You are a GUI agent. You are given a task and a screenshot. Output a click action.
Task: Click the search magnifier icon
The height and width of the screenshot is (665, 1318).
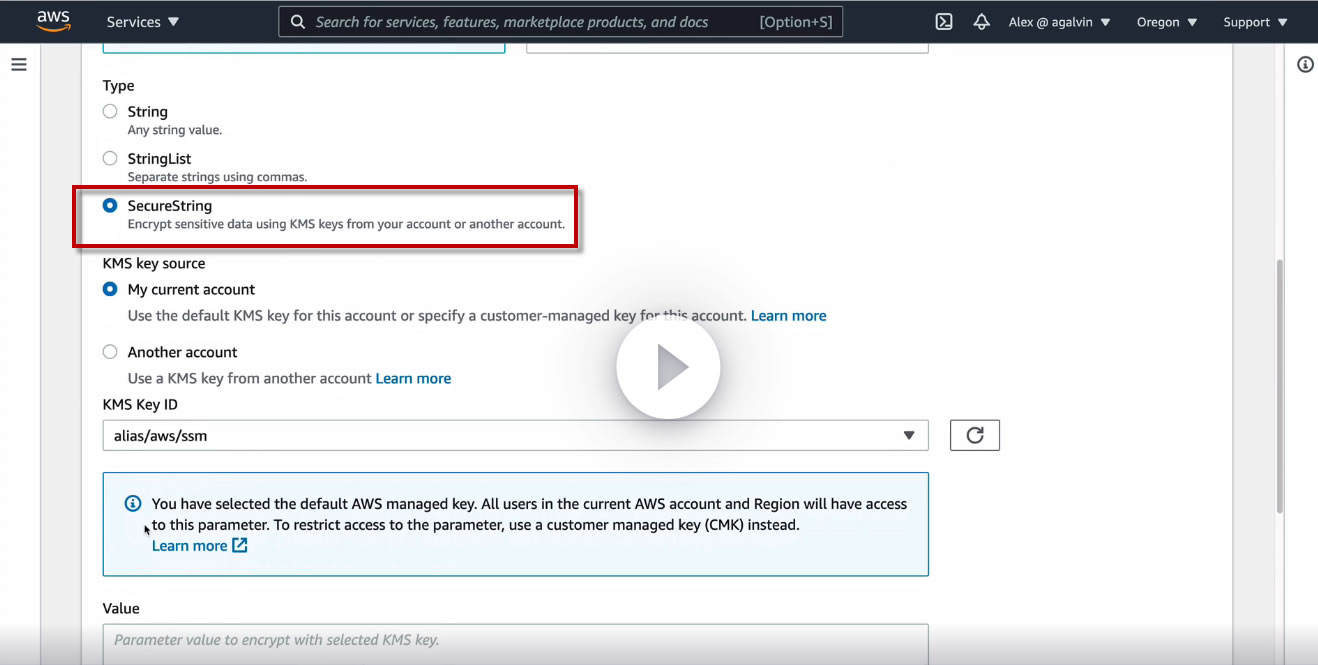point(297,22)
